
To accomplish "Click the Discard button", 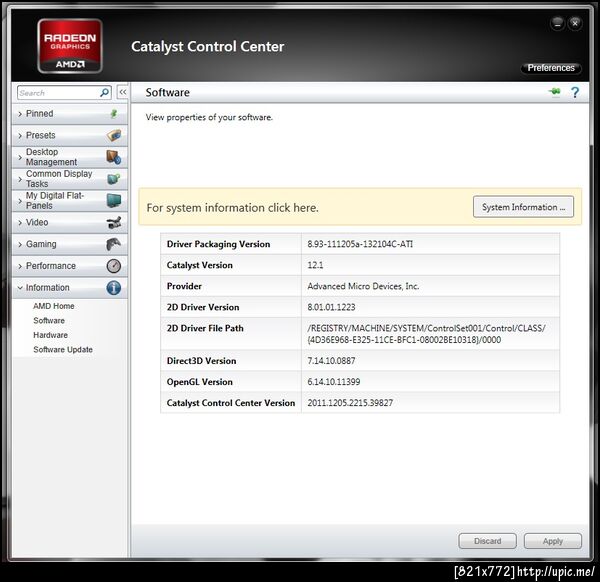I will pos(488,541).
